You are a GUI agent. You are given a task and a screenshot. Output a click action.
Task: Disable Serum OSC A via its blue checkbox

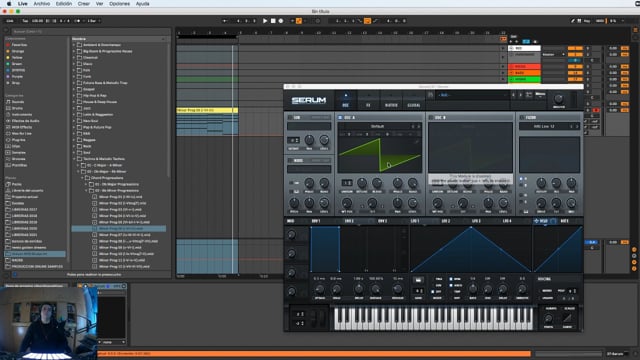pyautogui.click(x=340, y=118)
